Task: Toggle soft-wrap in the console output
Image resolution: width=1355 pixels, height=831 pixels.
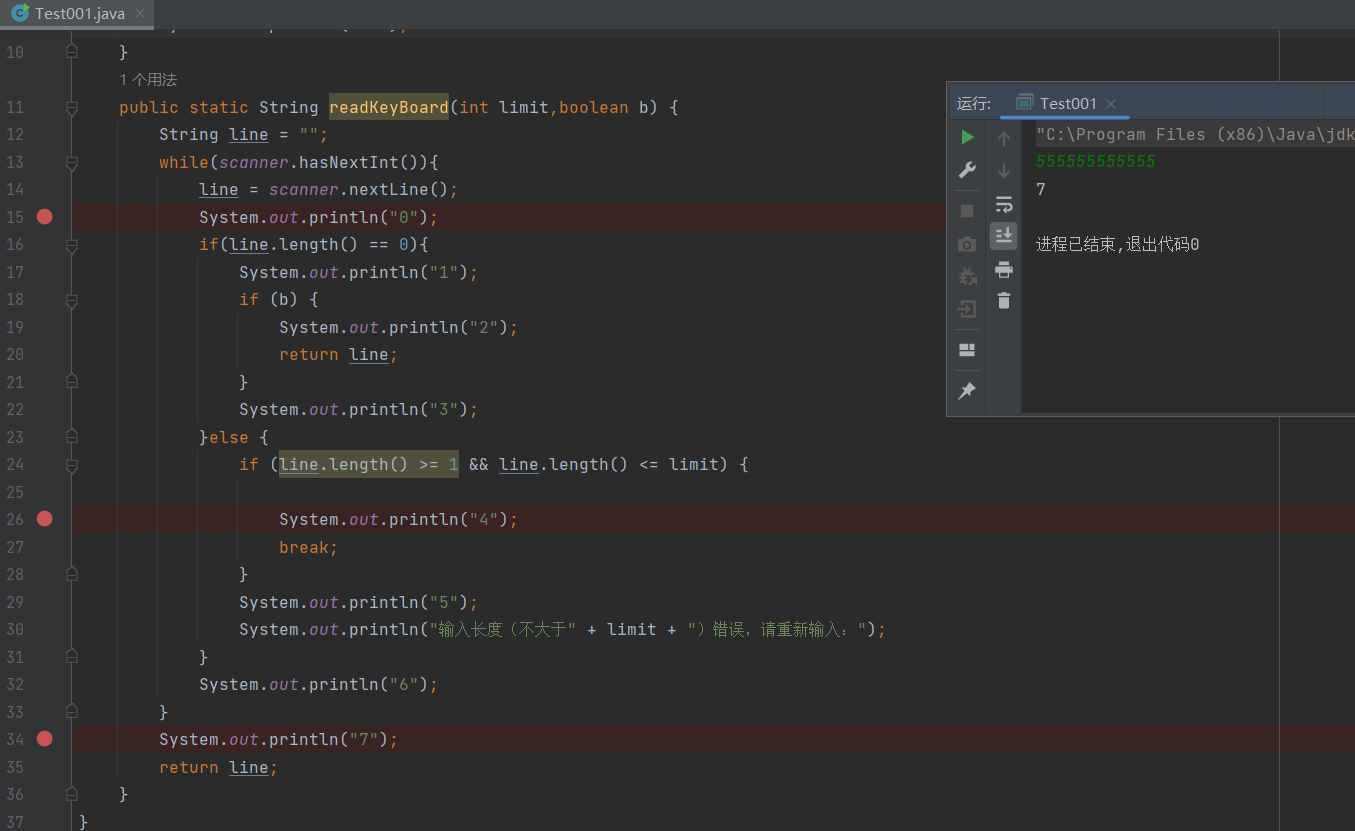Action: pyautogui.click(x=1004, y=204)
